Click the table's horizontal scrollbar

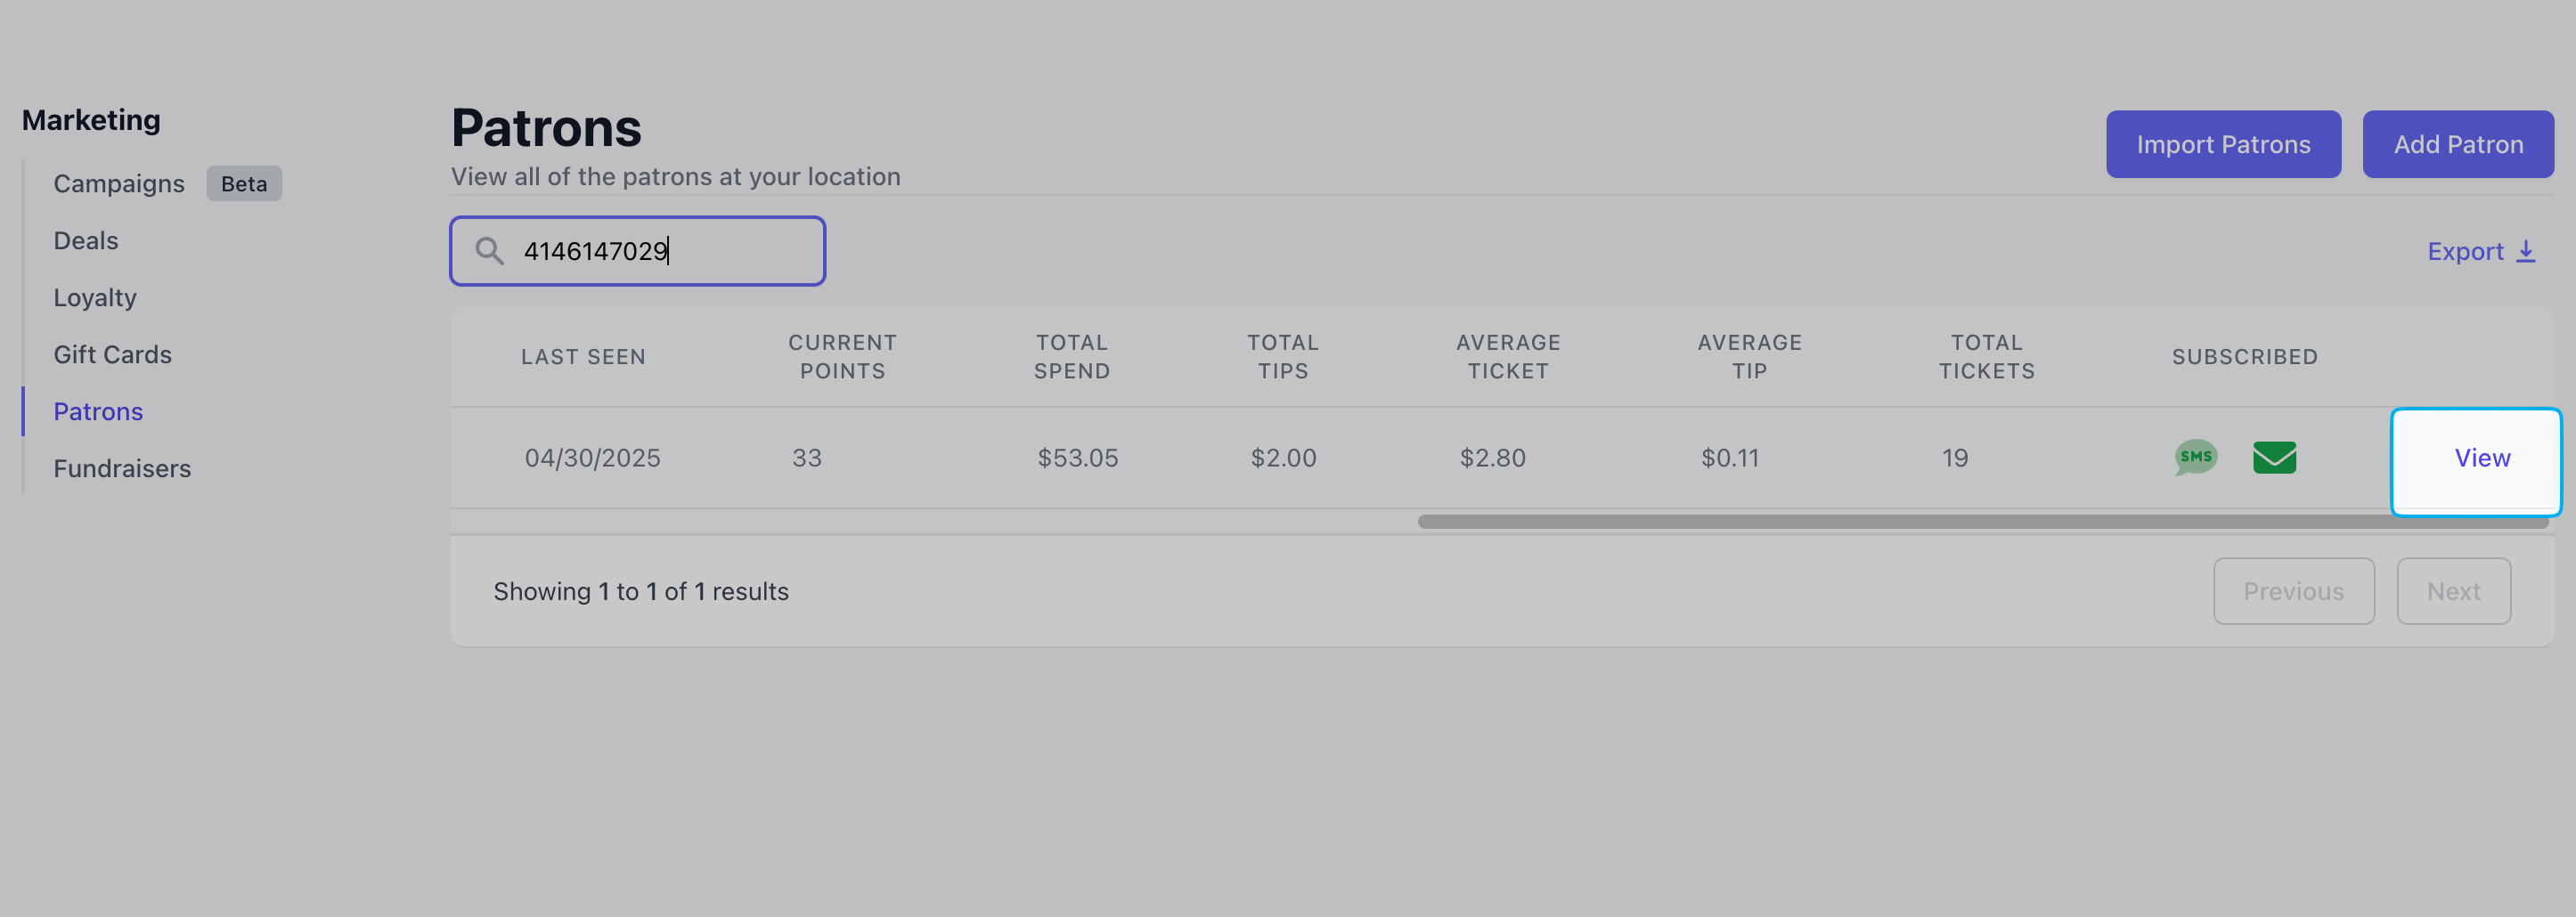(1980, 522)
